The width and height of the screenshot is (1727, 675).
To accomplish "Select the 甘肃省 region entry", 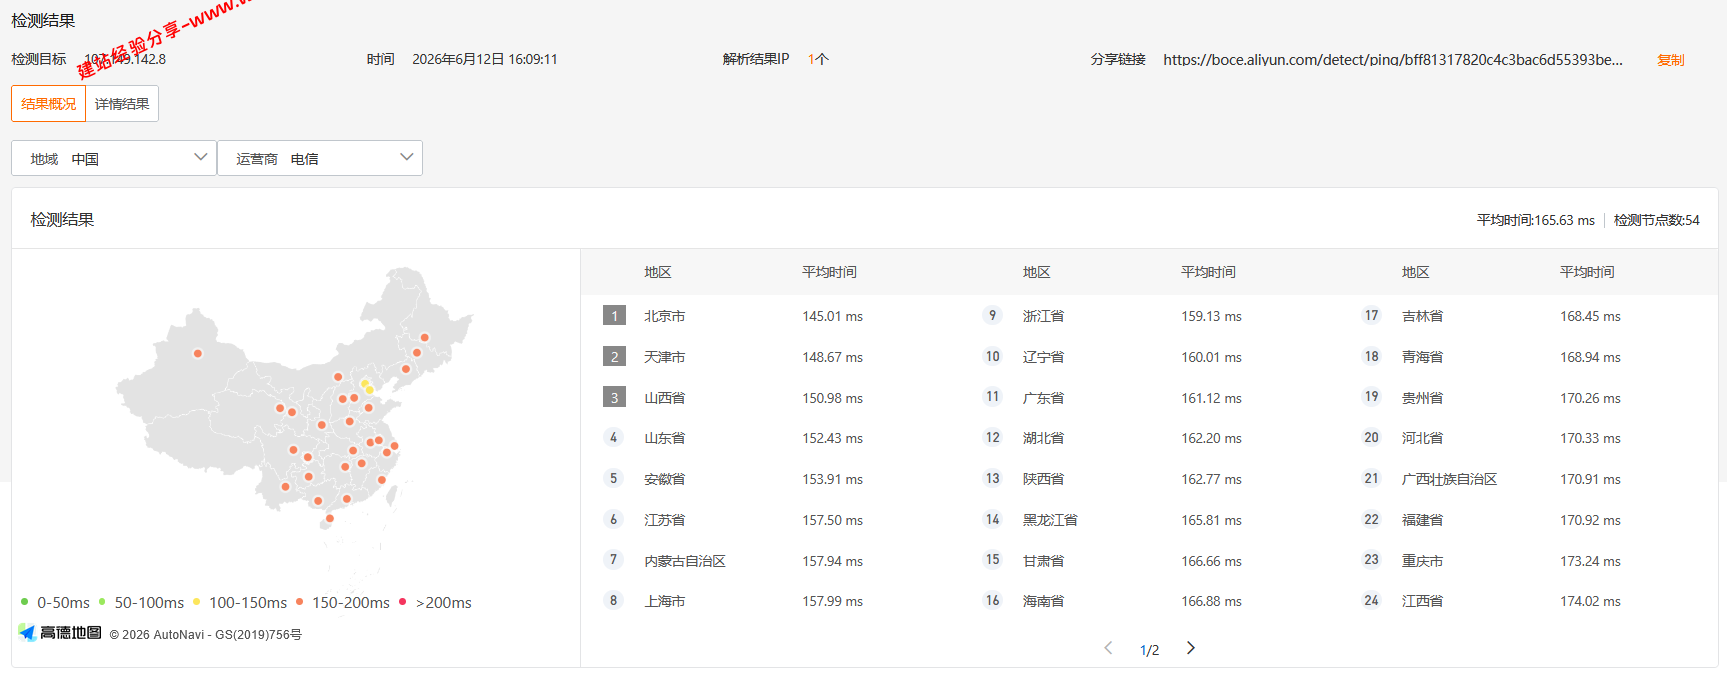I will click(1043, 561).
